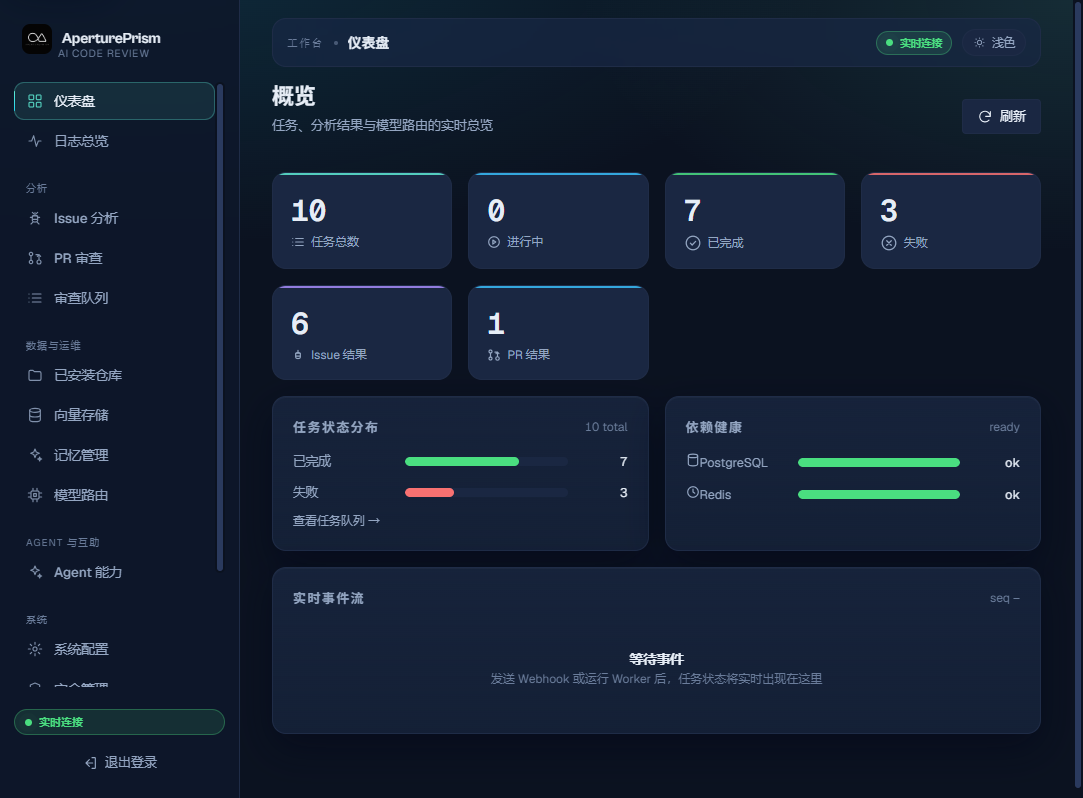Screen dimensions: 1083x798
Task: Click the check-circle icon on the 已完成 card
Action: click(693, 243)
